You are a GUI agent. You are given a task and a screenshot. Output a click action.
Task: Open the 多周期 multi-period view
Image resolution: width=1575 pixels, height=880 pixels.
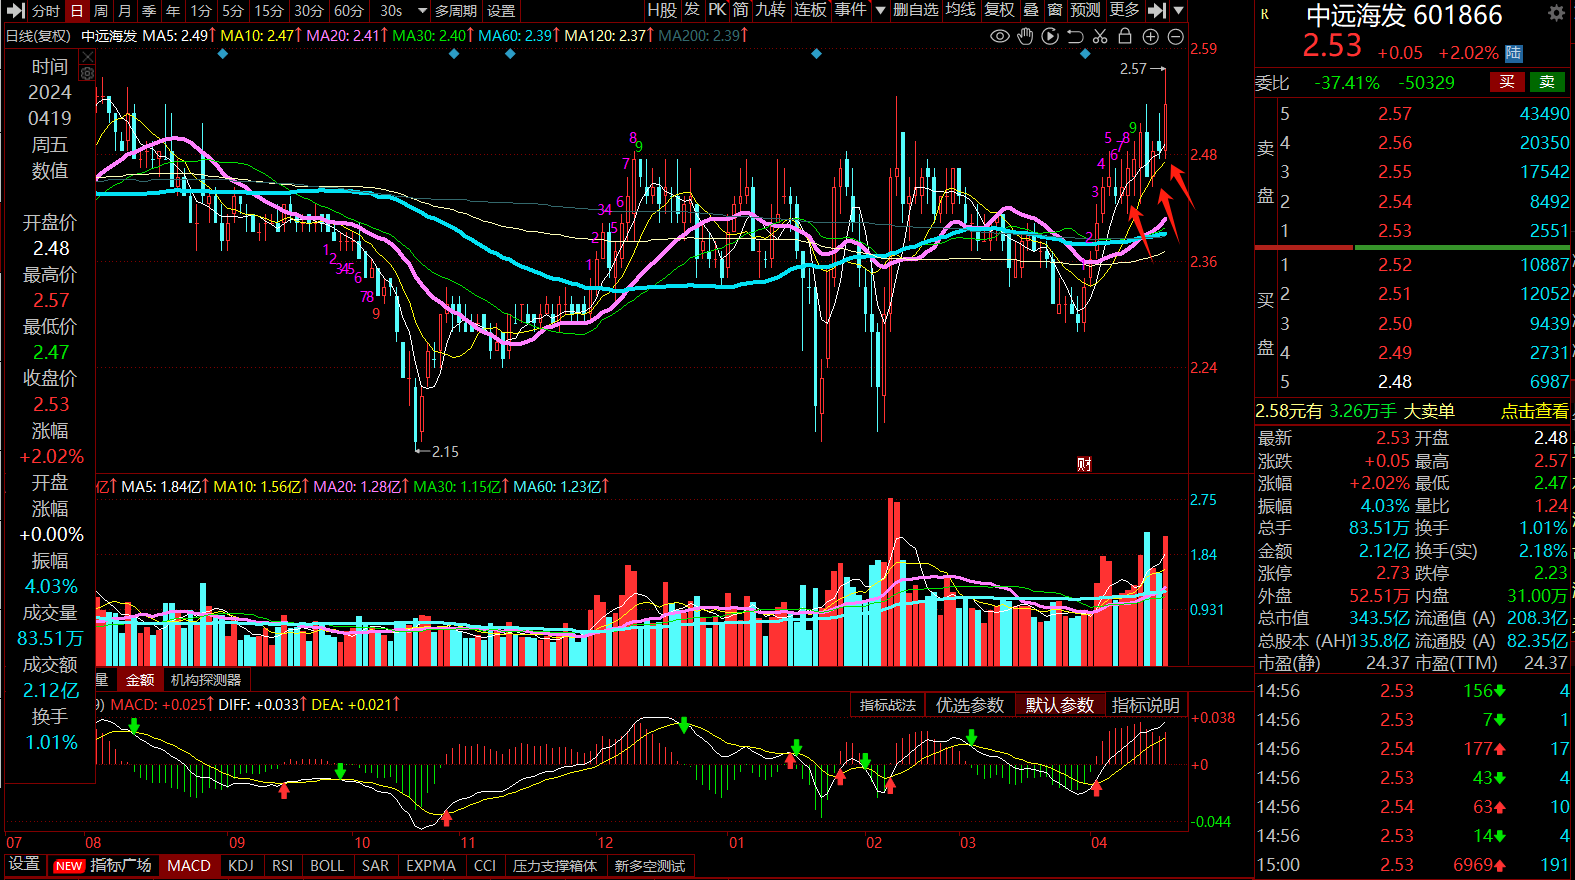coord(456,11)
